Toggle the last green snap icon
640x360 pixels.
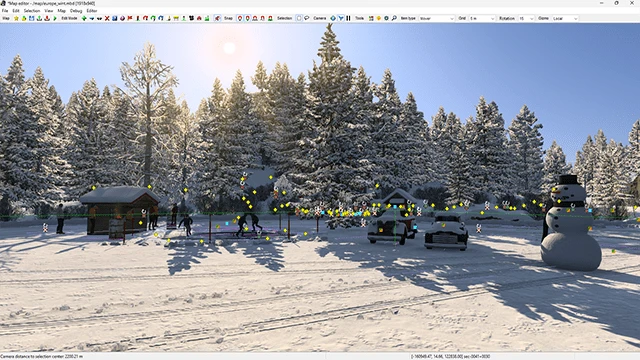270,18
